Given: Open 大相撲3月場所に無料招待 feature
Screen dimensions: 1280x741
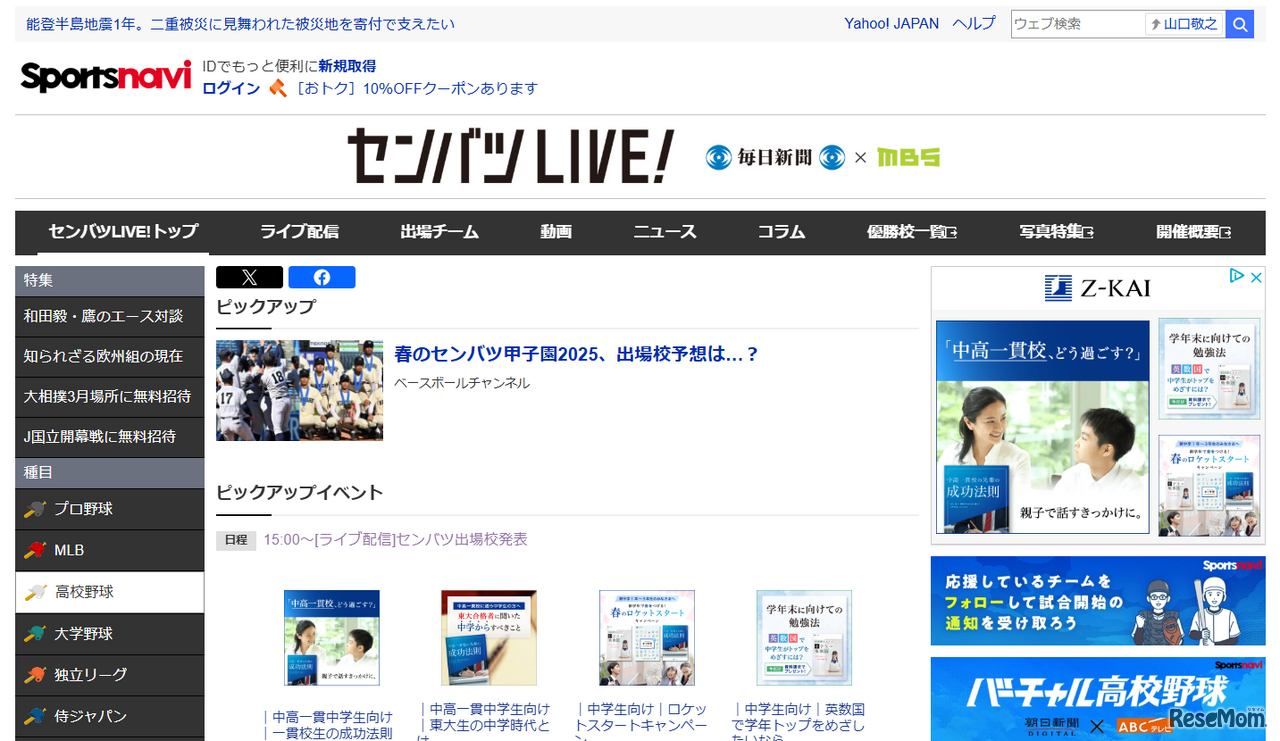Looking at the screenshot, I should 110,396.
